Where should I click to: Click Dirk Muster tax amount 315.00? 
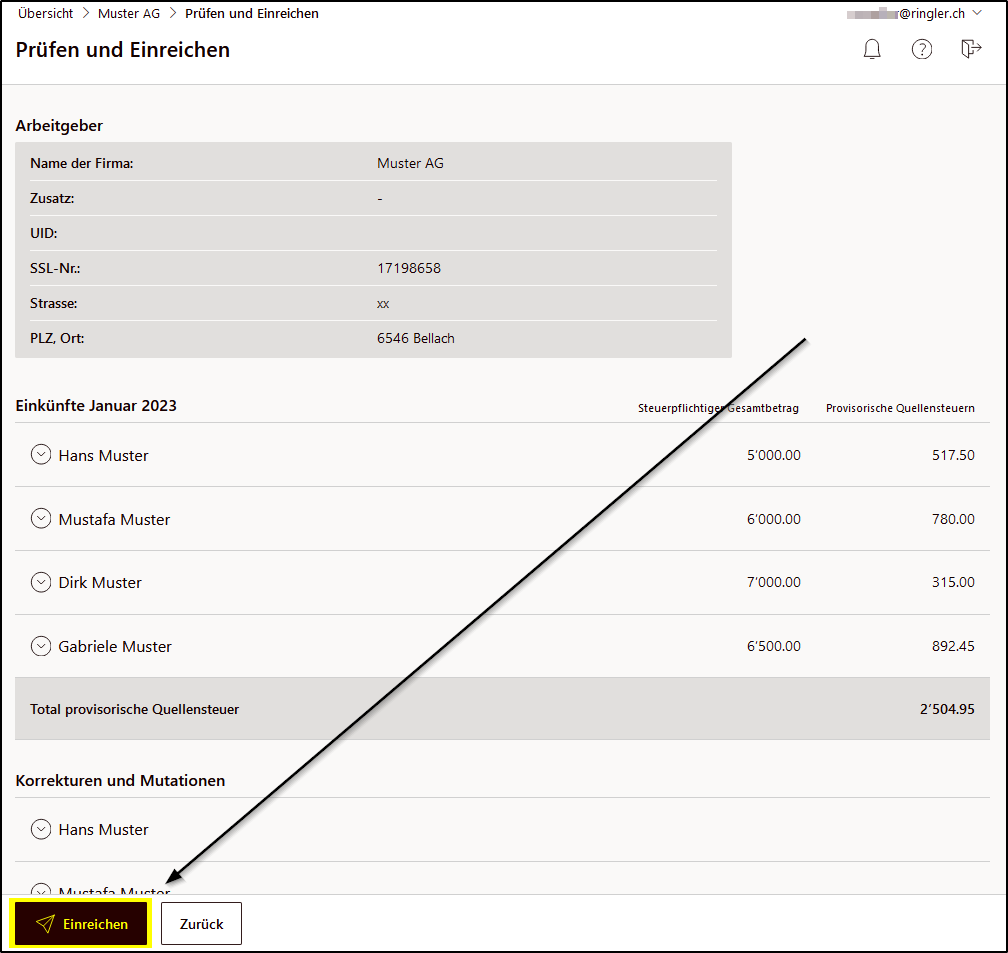[953, 582]
